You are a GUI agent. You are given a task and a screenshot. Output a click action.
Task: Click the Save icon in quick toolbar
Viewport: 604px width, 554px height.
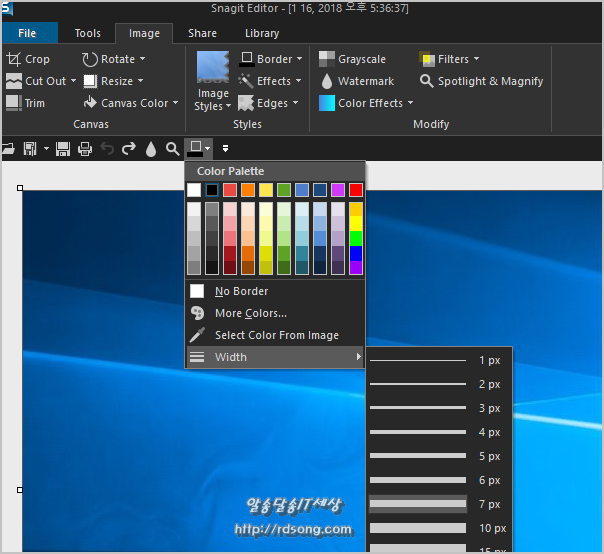click(63, 148)
